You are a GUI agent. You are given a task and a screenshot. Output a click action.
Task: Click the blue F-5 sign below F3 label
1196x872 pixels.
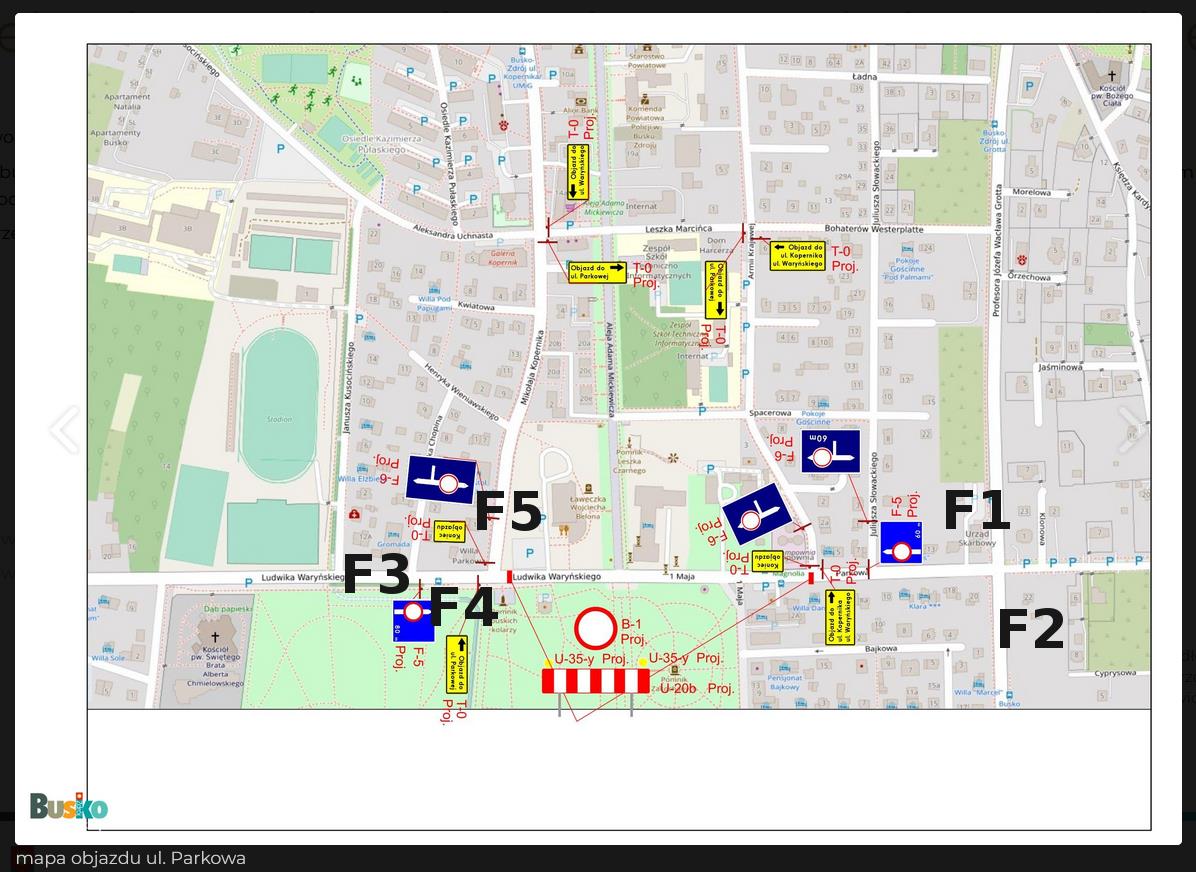(413, 620)
